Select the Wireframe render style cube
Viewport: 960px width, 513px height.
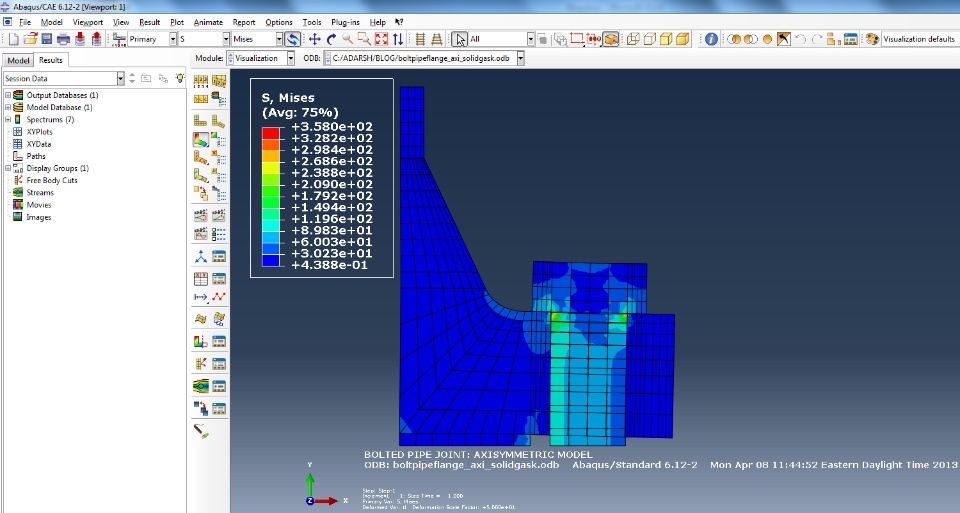633,39
